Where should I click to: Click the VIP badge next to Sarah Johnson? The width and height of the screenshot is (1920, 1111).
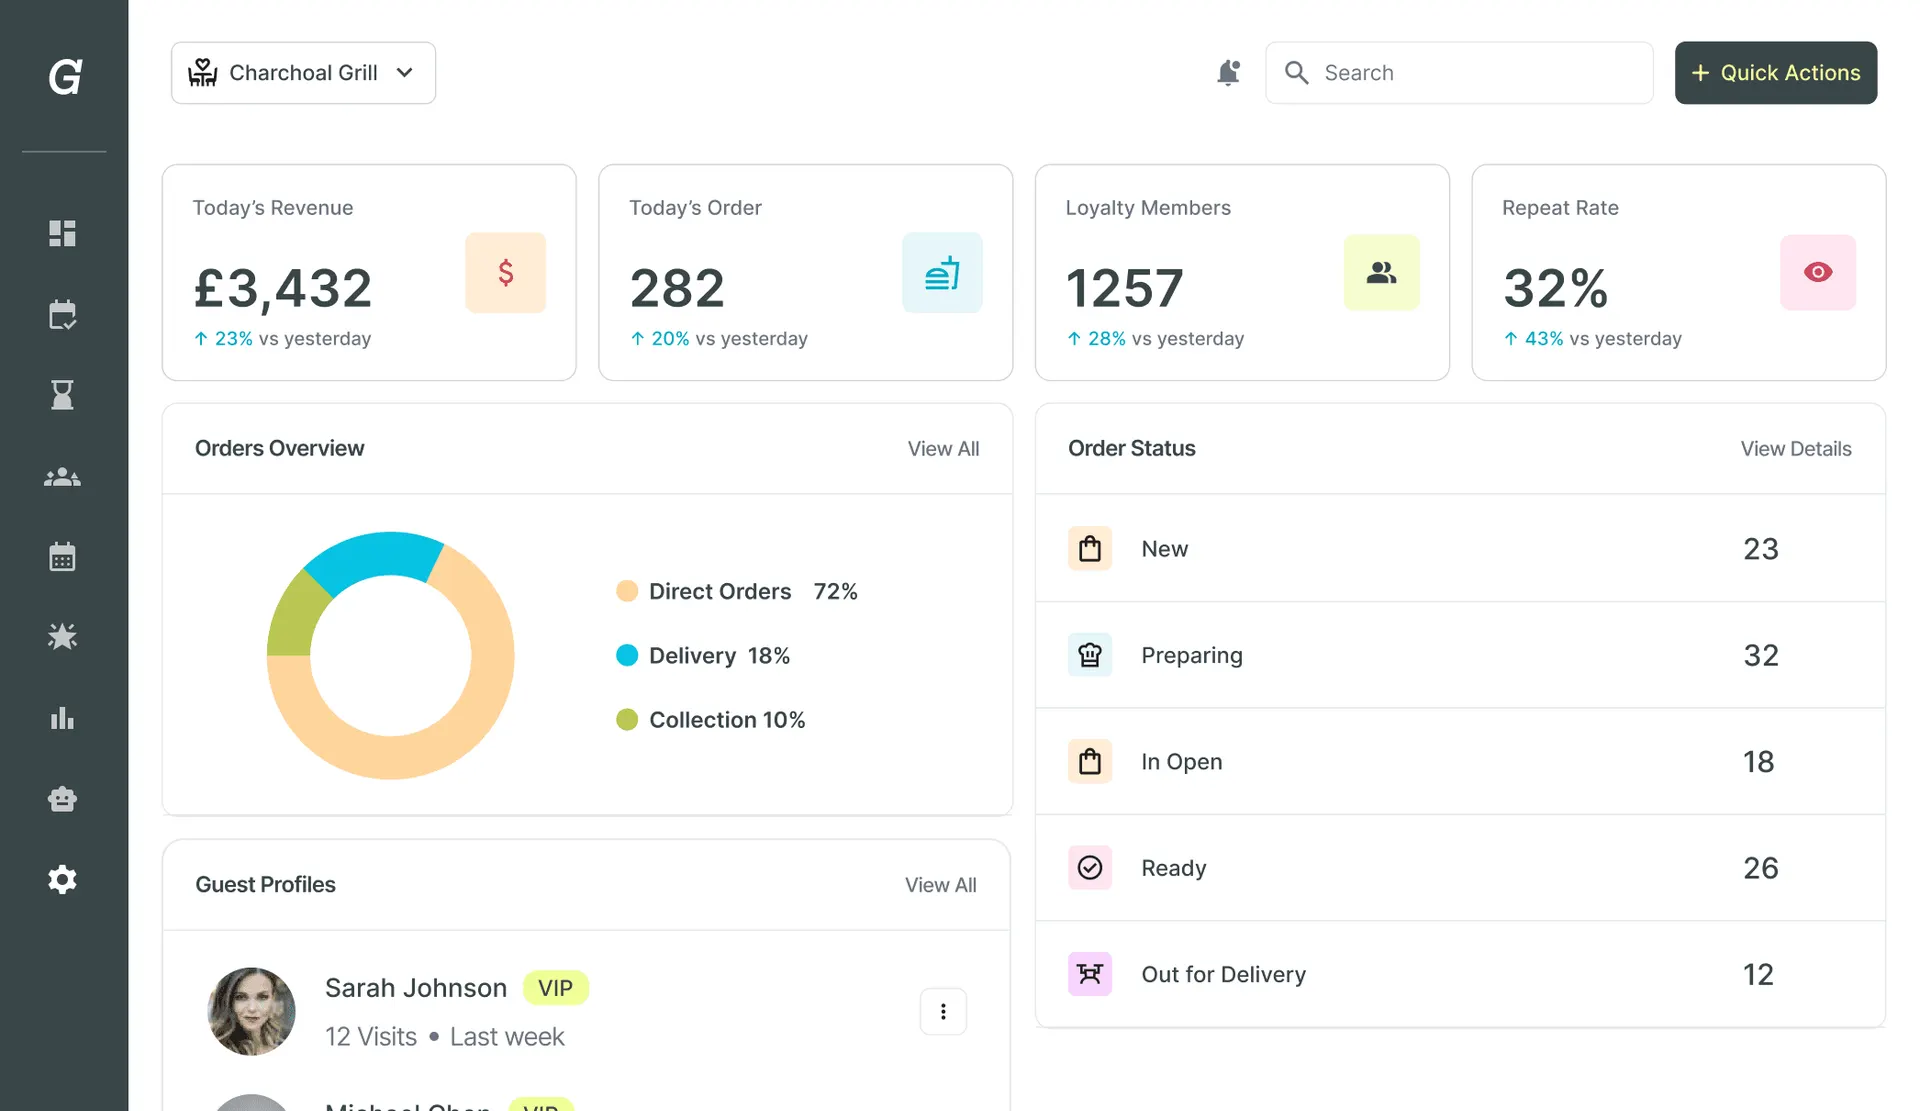(x=555, y=988)
